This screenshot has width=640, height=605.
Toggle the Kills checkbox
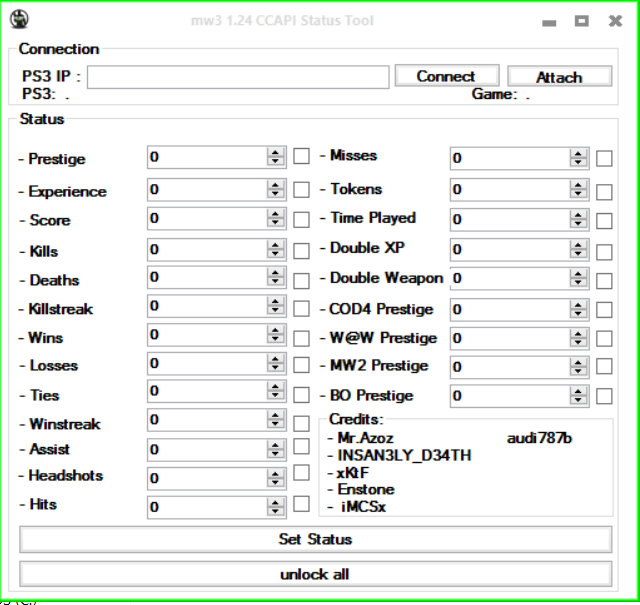coord(301,251)
